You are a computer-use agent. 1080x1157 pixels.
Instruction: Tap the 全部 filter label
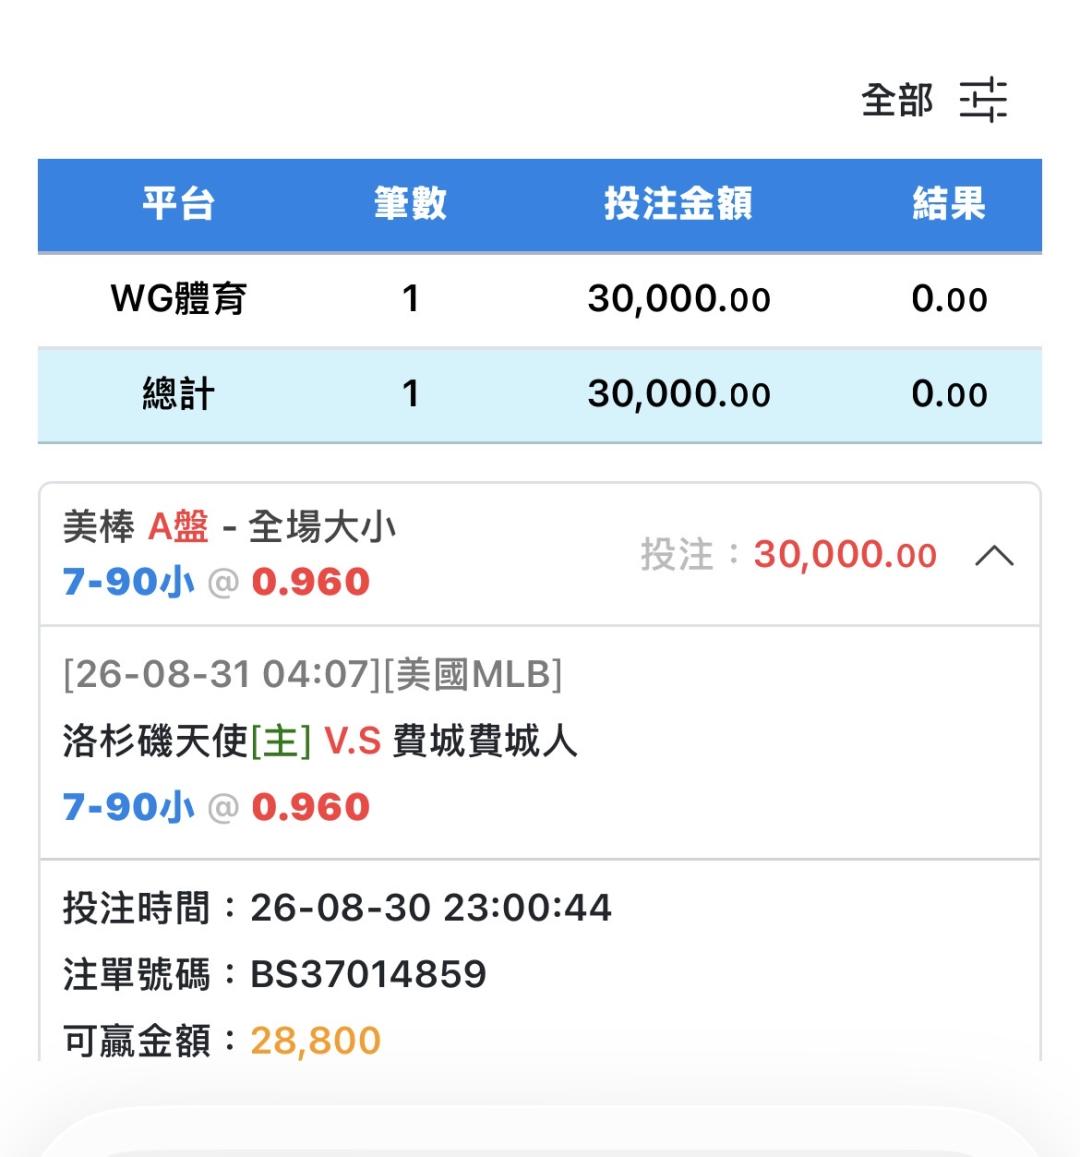(897, 100)
